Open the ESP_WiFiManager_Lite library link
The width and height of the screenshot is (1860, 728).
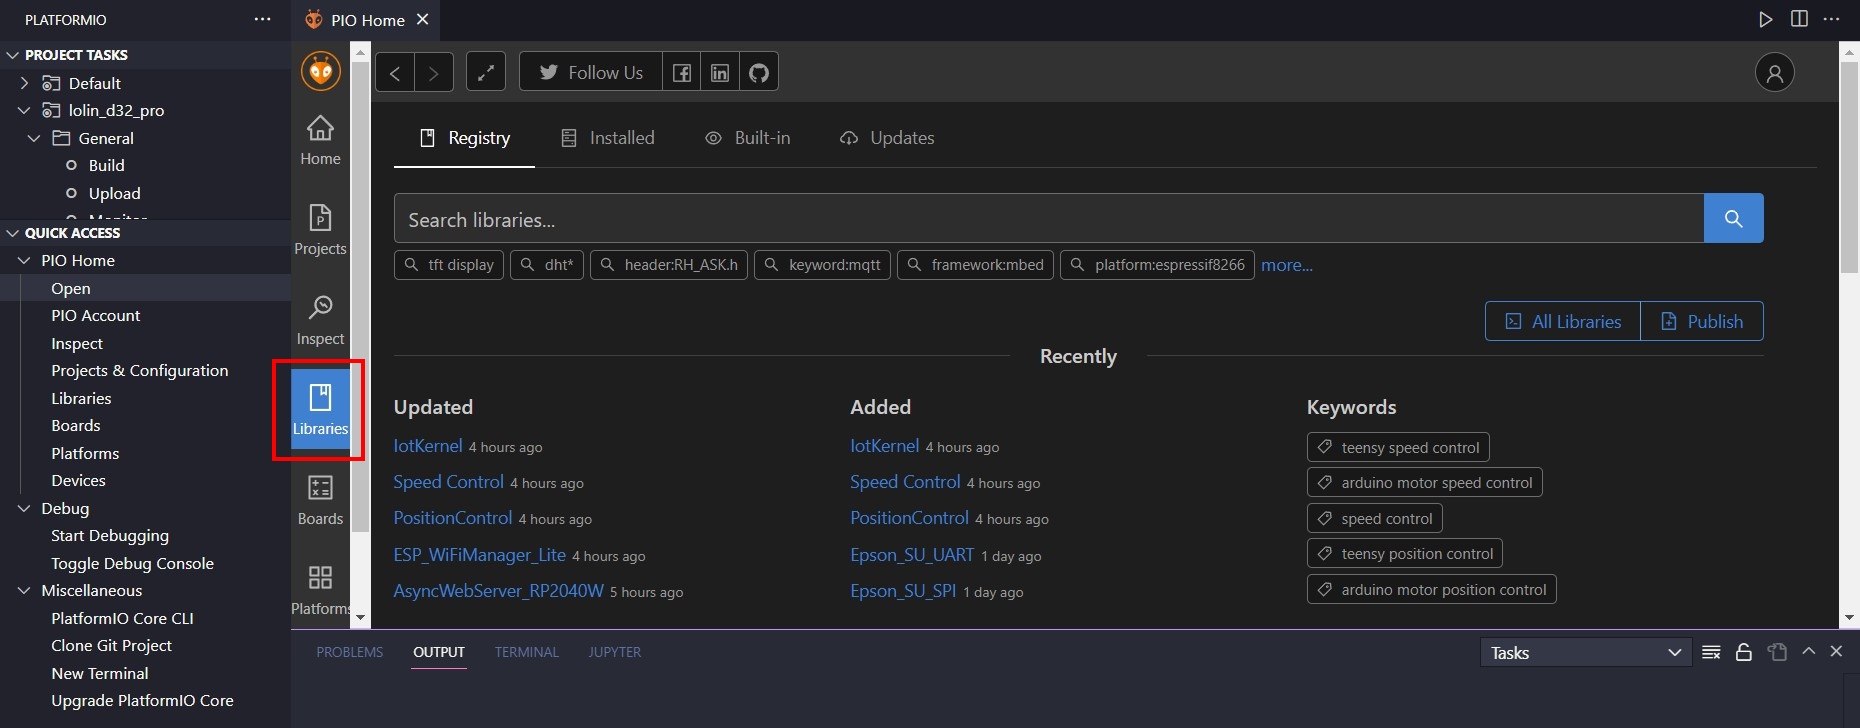pos(480,555)
